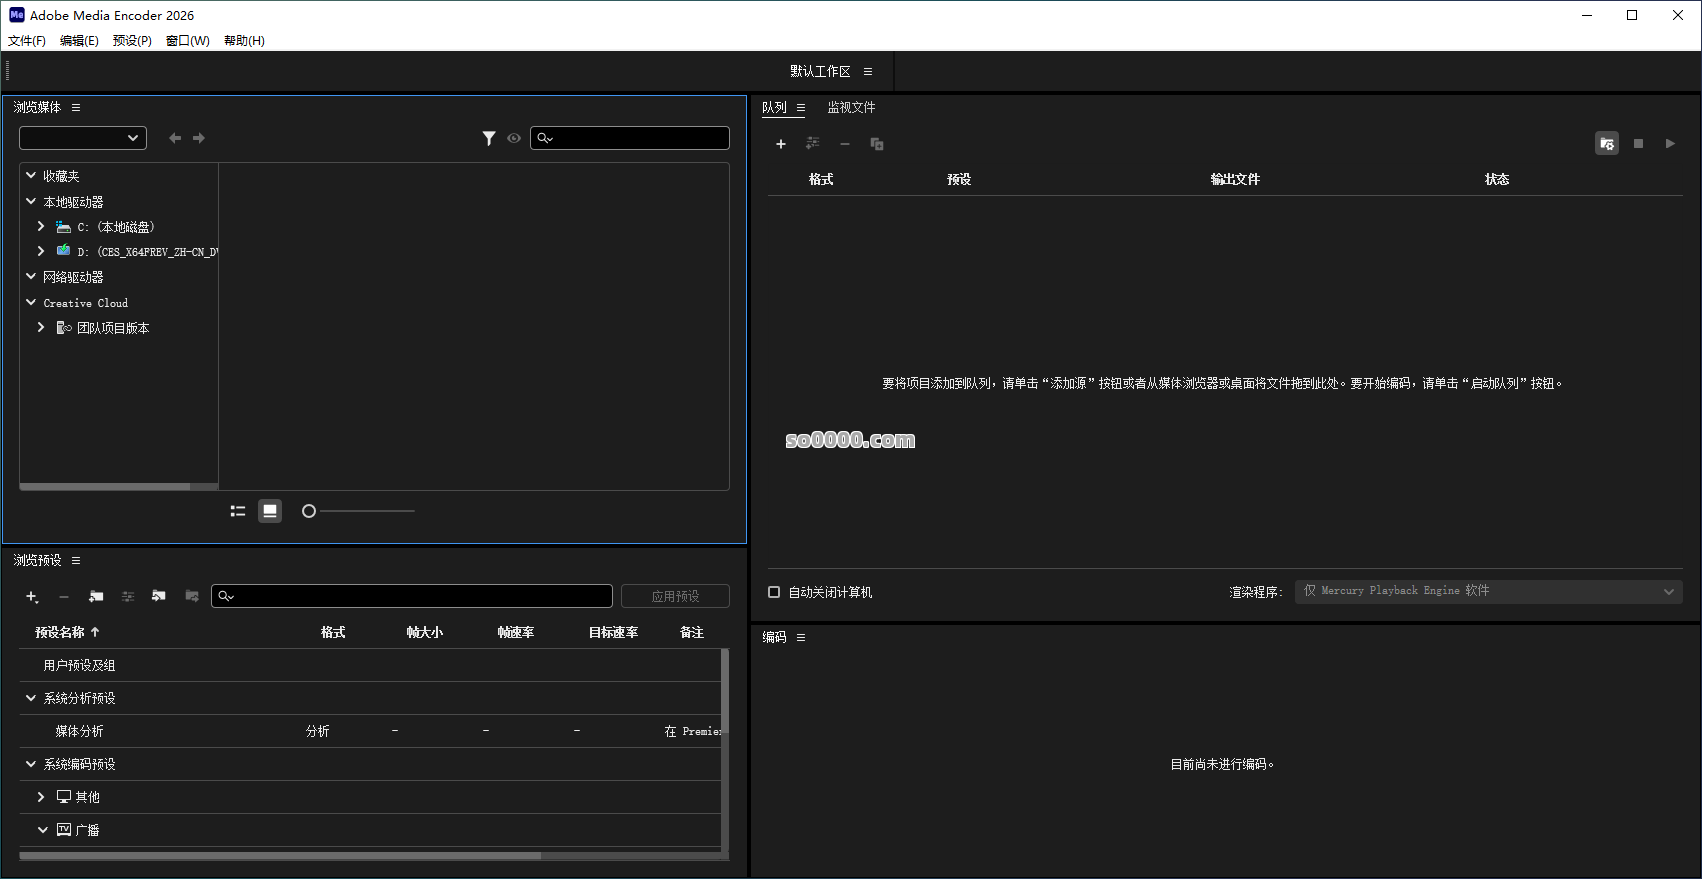
Task: Open the 浏览媒体 panel menu icon
Action: [76, 107]
